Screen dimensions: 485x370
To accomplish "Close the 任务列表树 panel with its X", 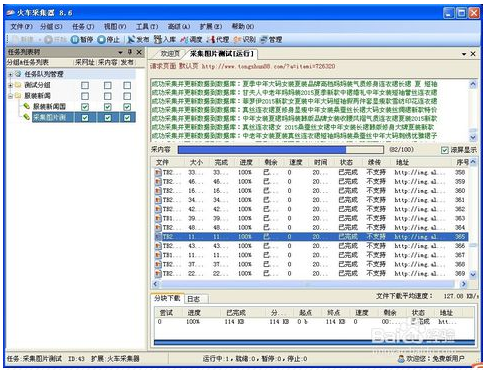I will pos(139,52).
